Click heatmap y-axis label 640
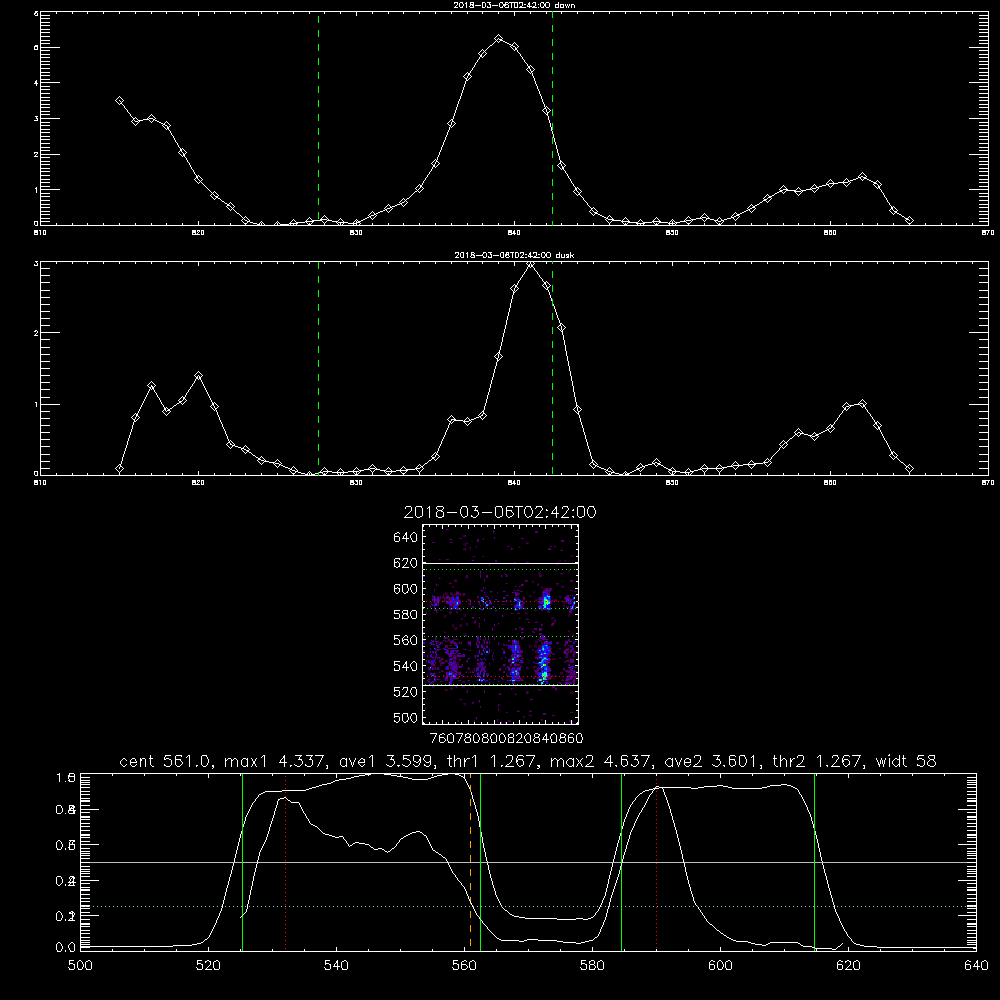Image resolution: width=1000 pixels, height=1000 pixels. tap(406, 537)
